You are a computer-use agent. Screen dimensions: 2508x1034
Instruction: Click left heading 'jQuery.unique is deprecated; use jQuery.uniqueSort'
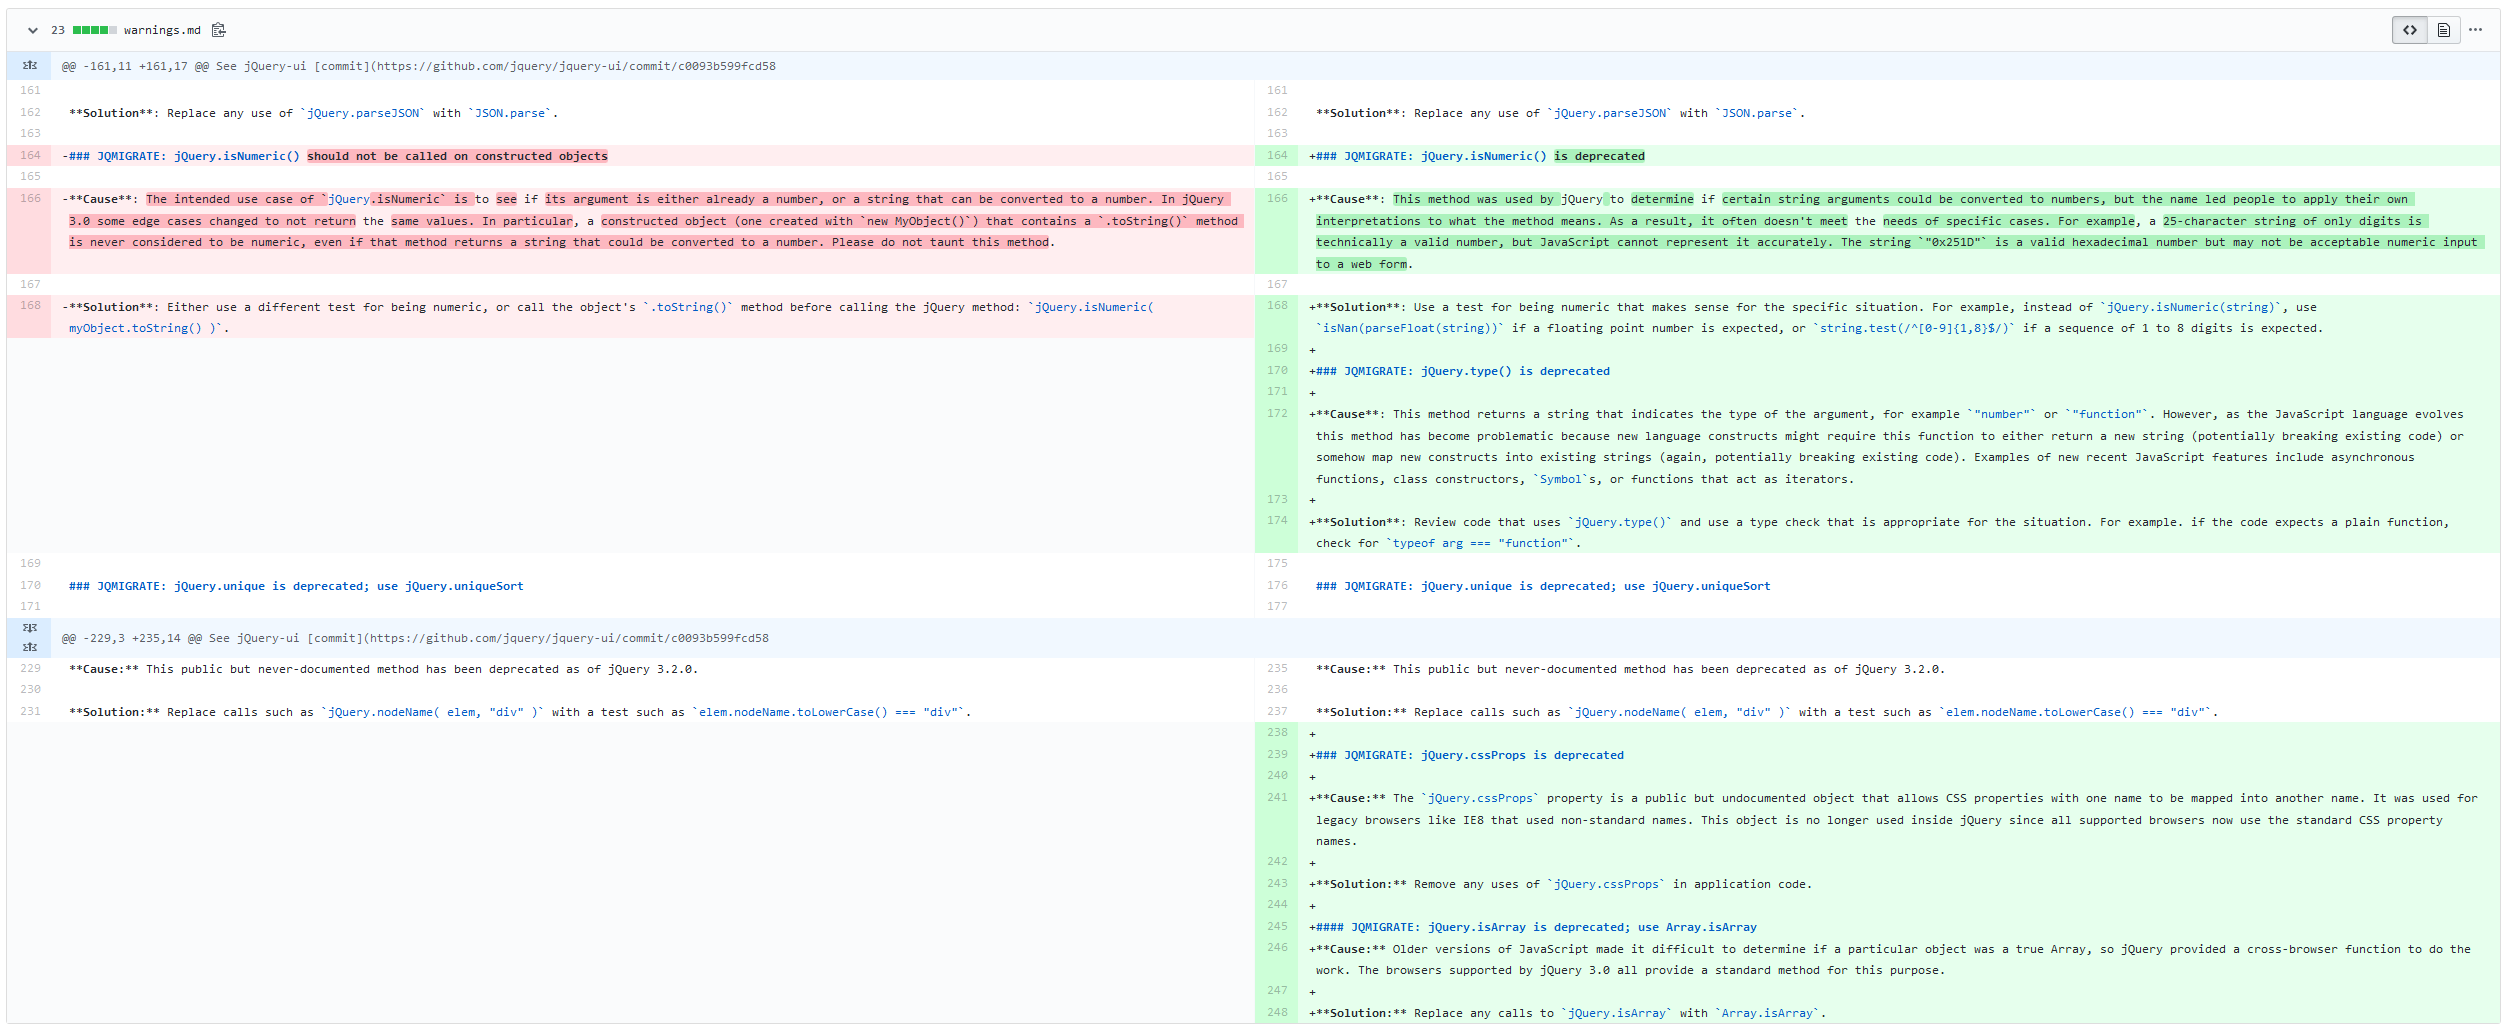tap(348, 586)
